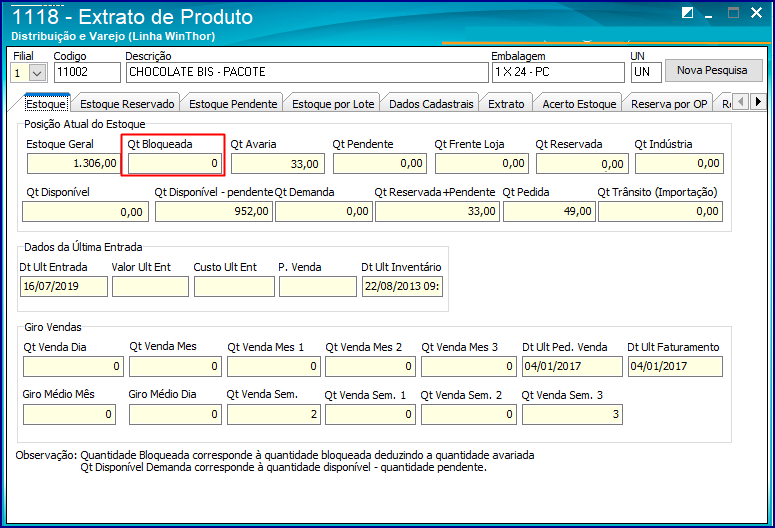Click the Qt Venda Sem. 3 field with 3
775x528 pixels.
pos(572,415)
